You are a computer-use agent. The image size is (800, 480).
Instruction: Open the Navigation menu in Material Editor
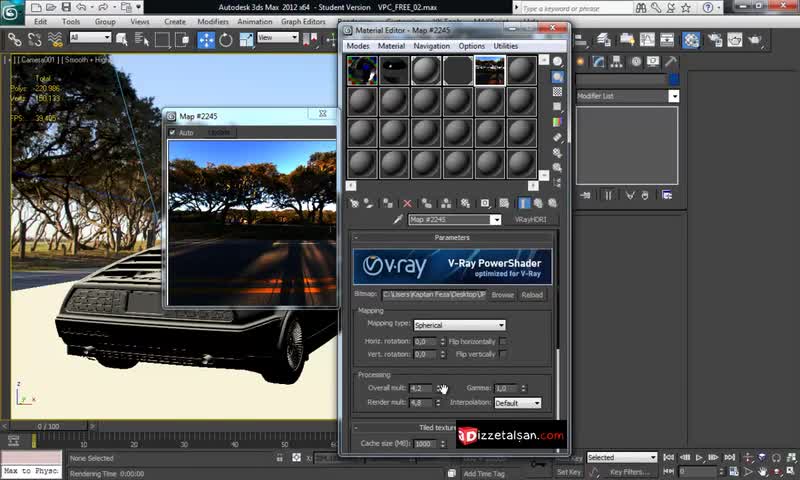tap(431, 46)
